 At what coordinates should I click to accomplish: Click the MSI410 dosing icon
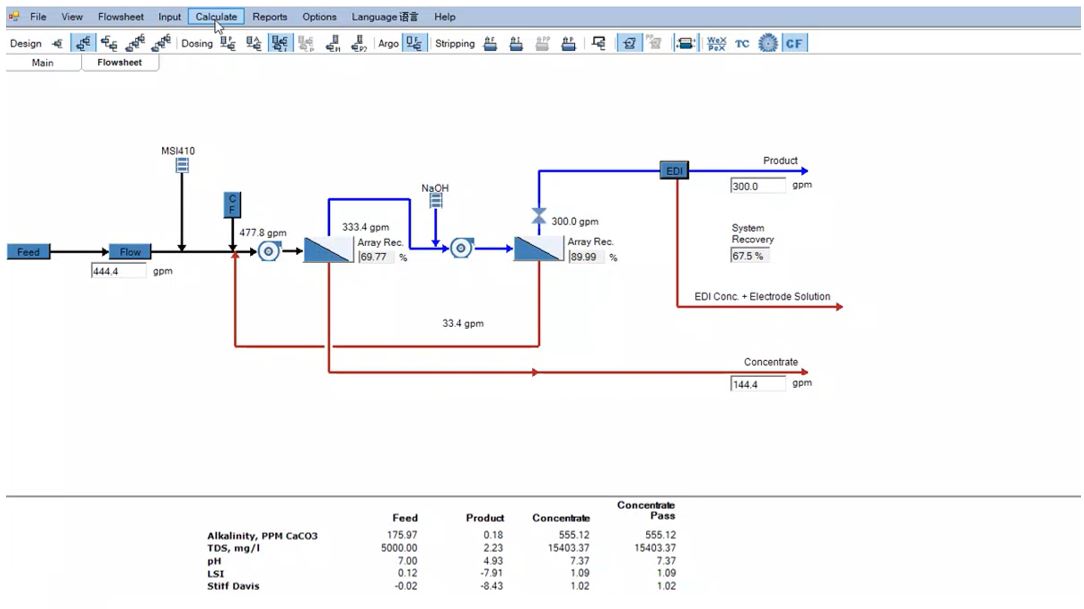[182, 165]
